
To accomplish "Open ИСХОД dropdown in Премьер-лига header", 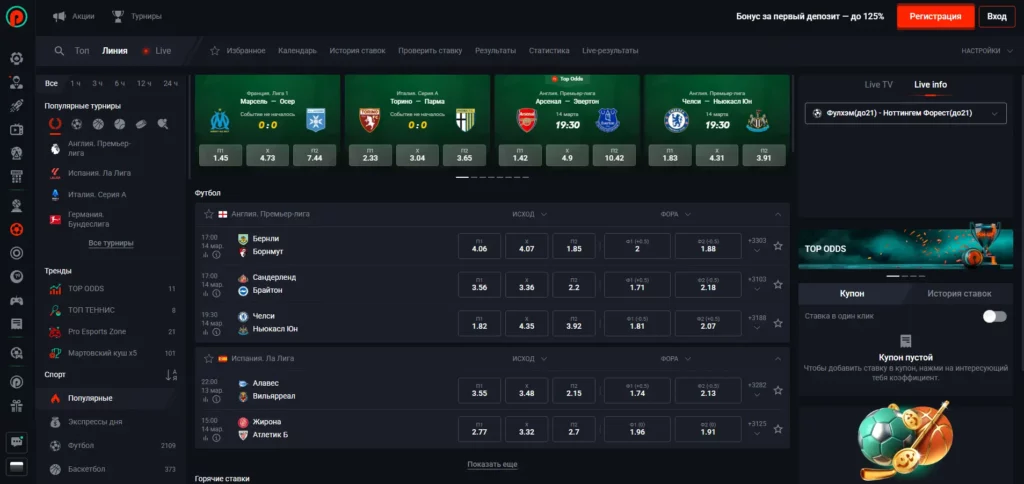I will [x=530, y=214].
